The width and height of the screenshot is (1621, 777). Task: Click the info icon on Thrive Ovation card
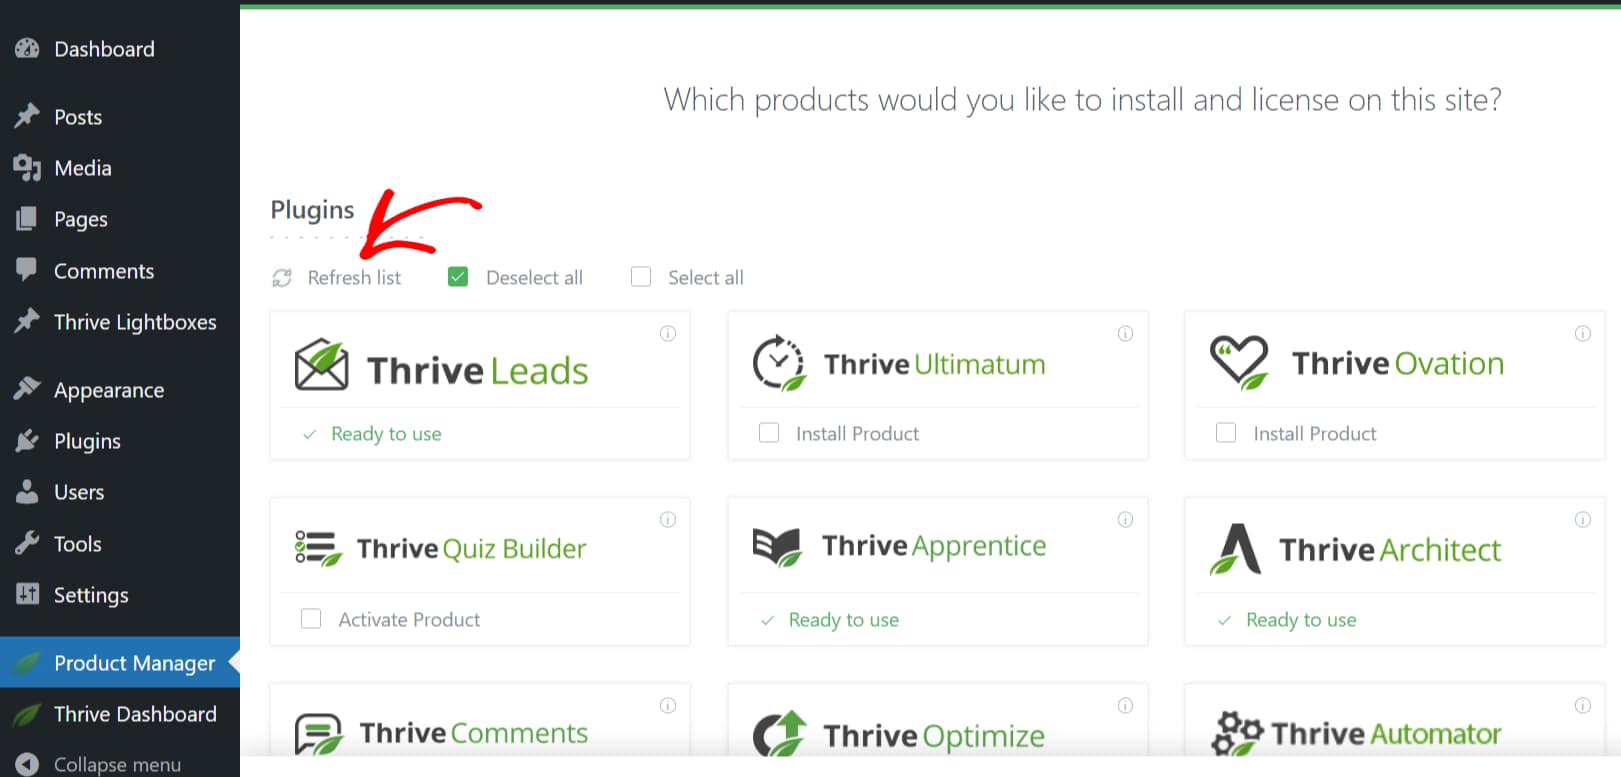tap(1582, 334)
